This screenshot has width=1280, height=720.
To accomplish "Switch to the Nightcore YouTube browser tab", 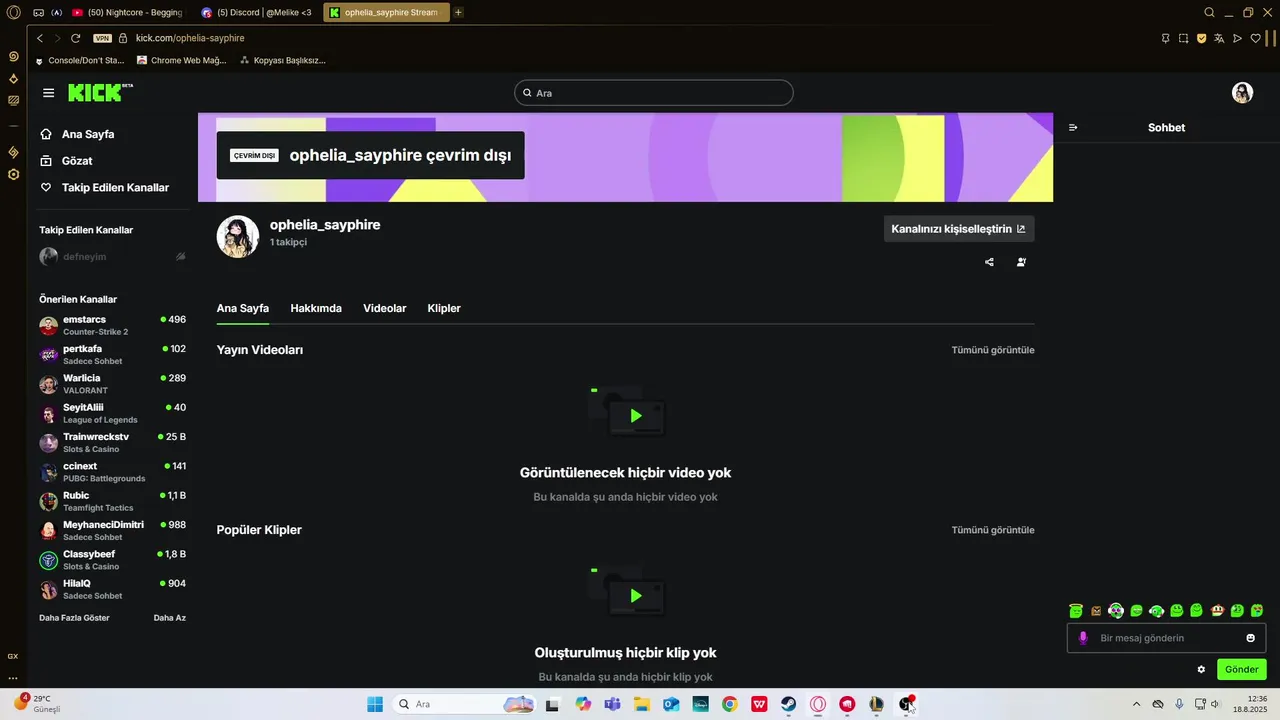I will click(x=127, y=13).
